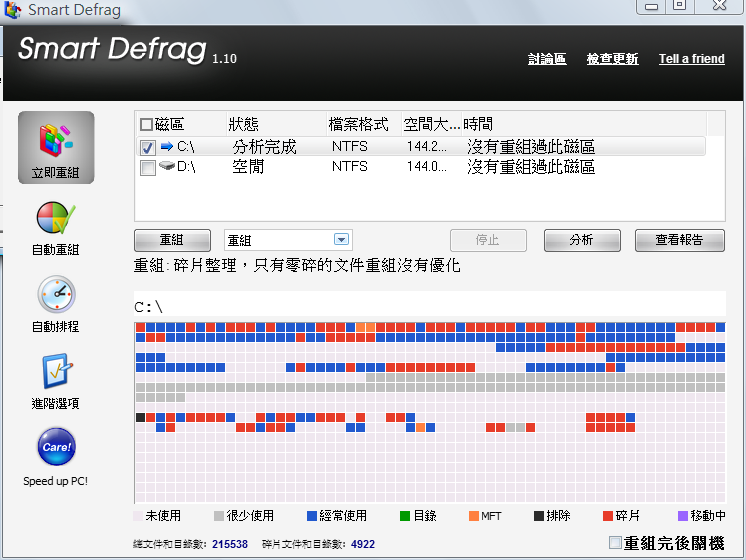Click the C:\ drive arrow icon

pos(166,147)
